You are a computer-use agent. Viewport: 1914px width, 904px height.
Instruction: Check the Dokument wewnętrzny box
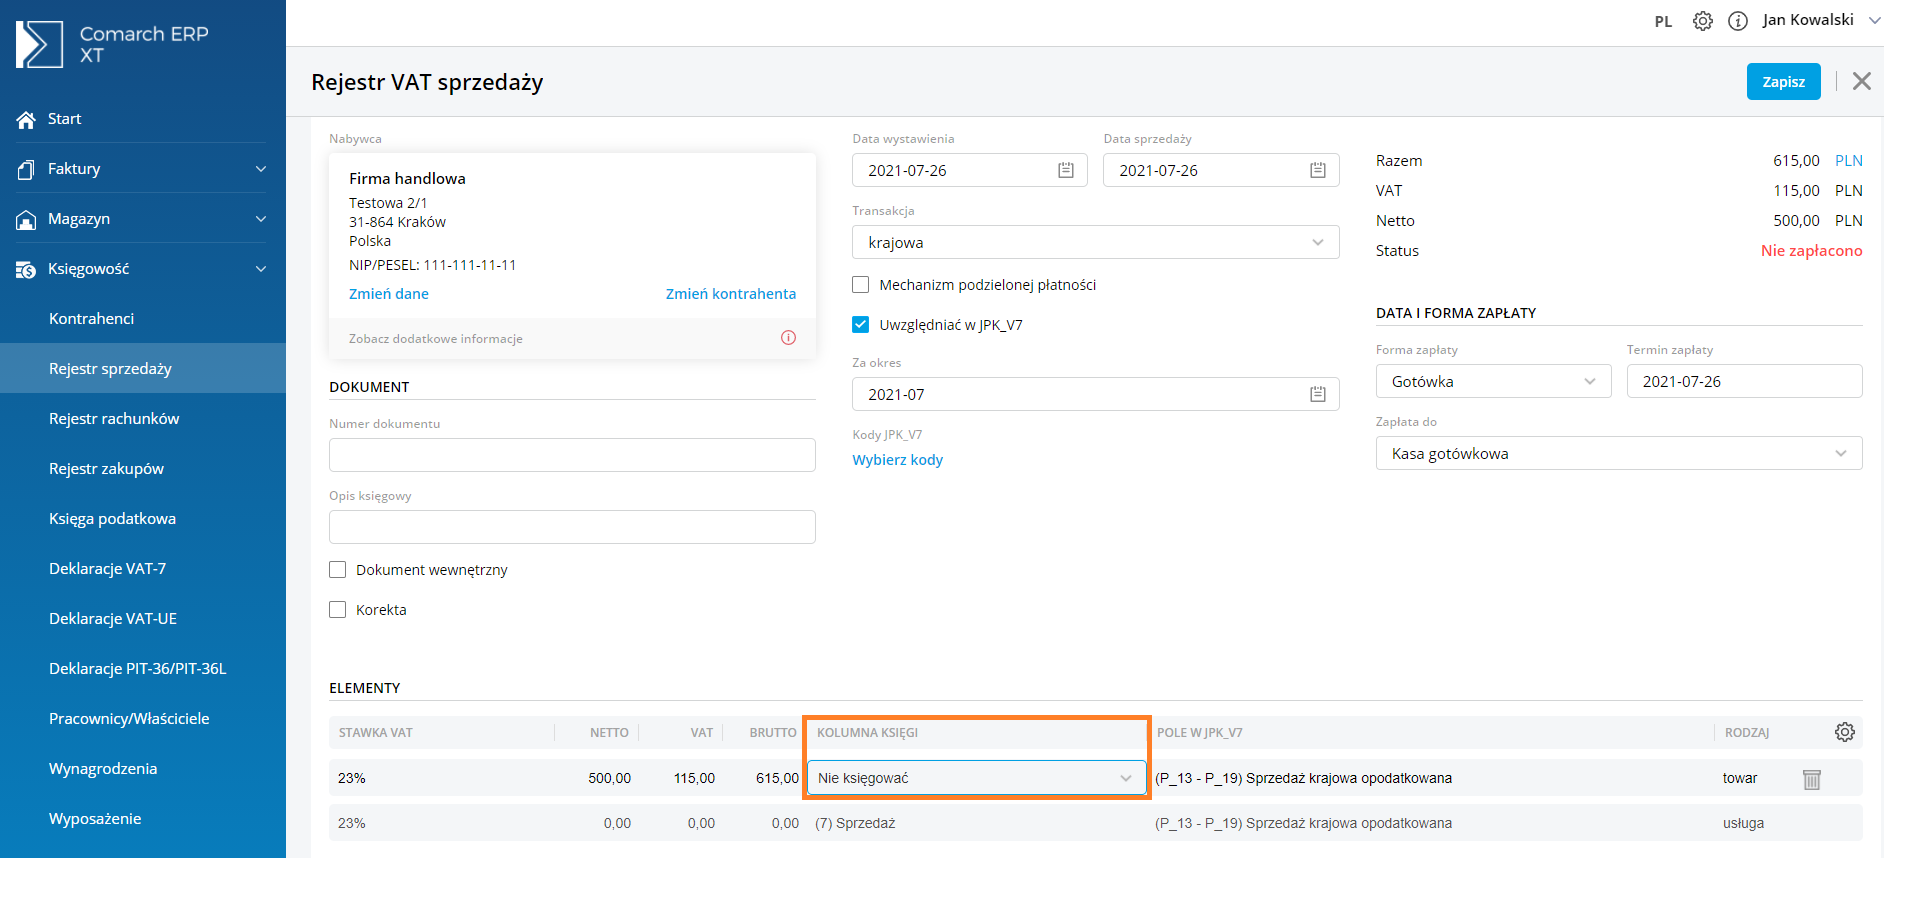pos(338,570)
